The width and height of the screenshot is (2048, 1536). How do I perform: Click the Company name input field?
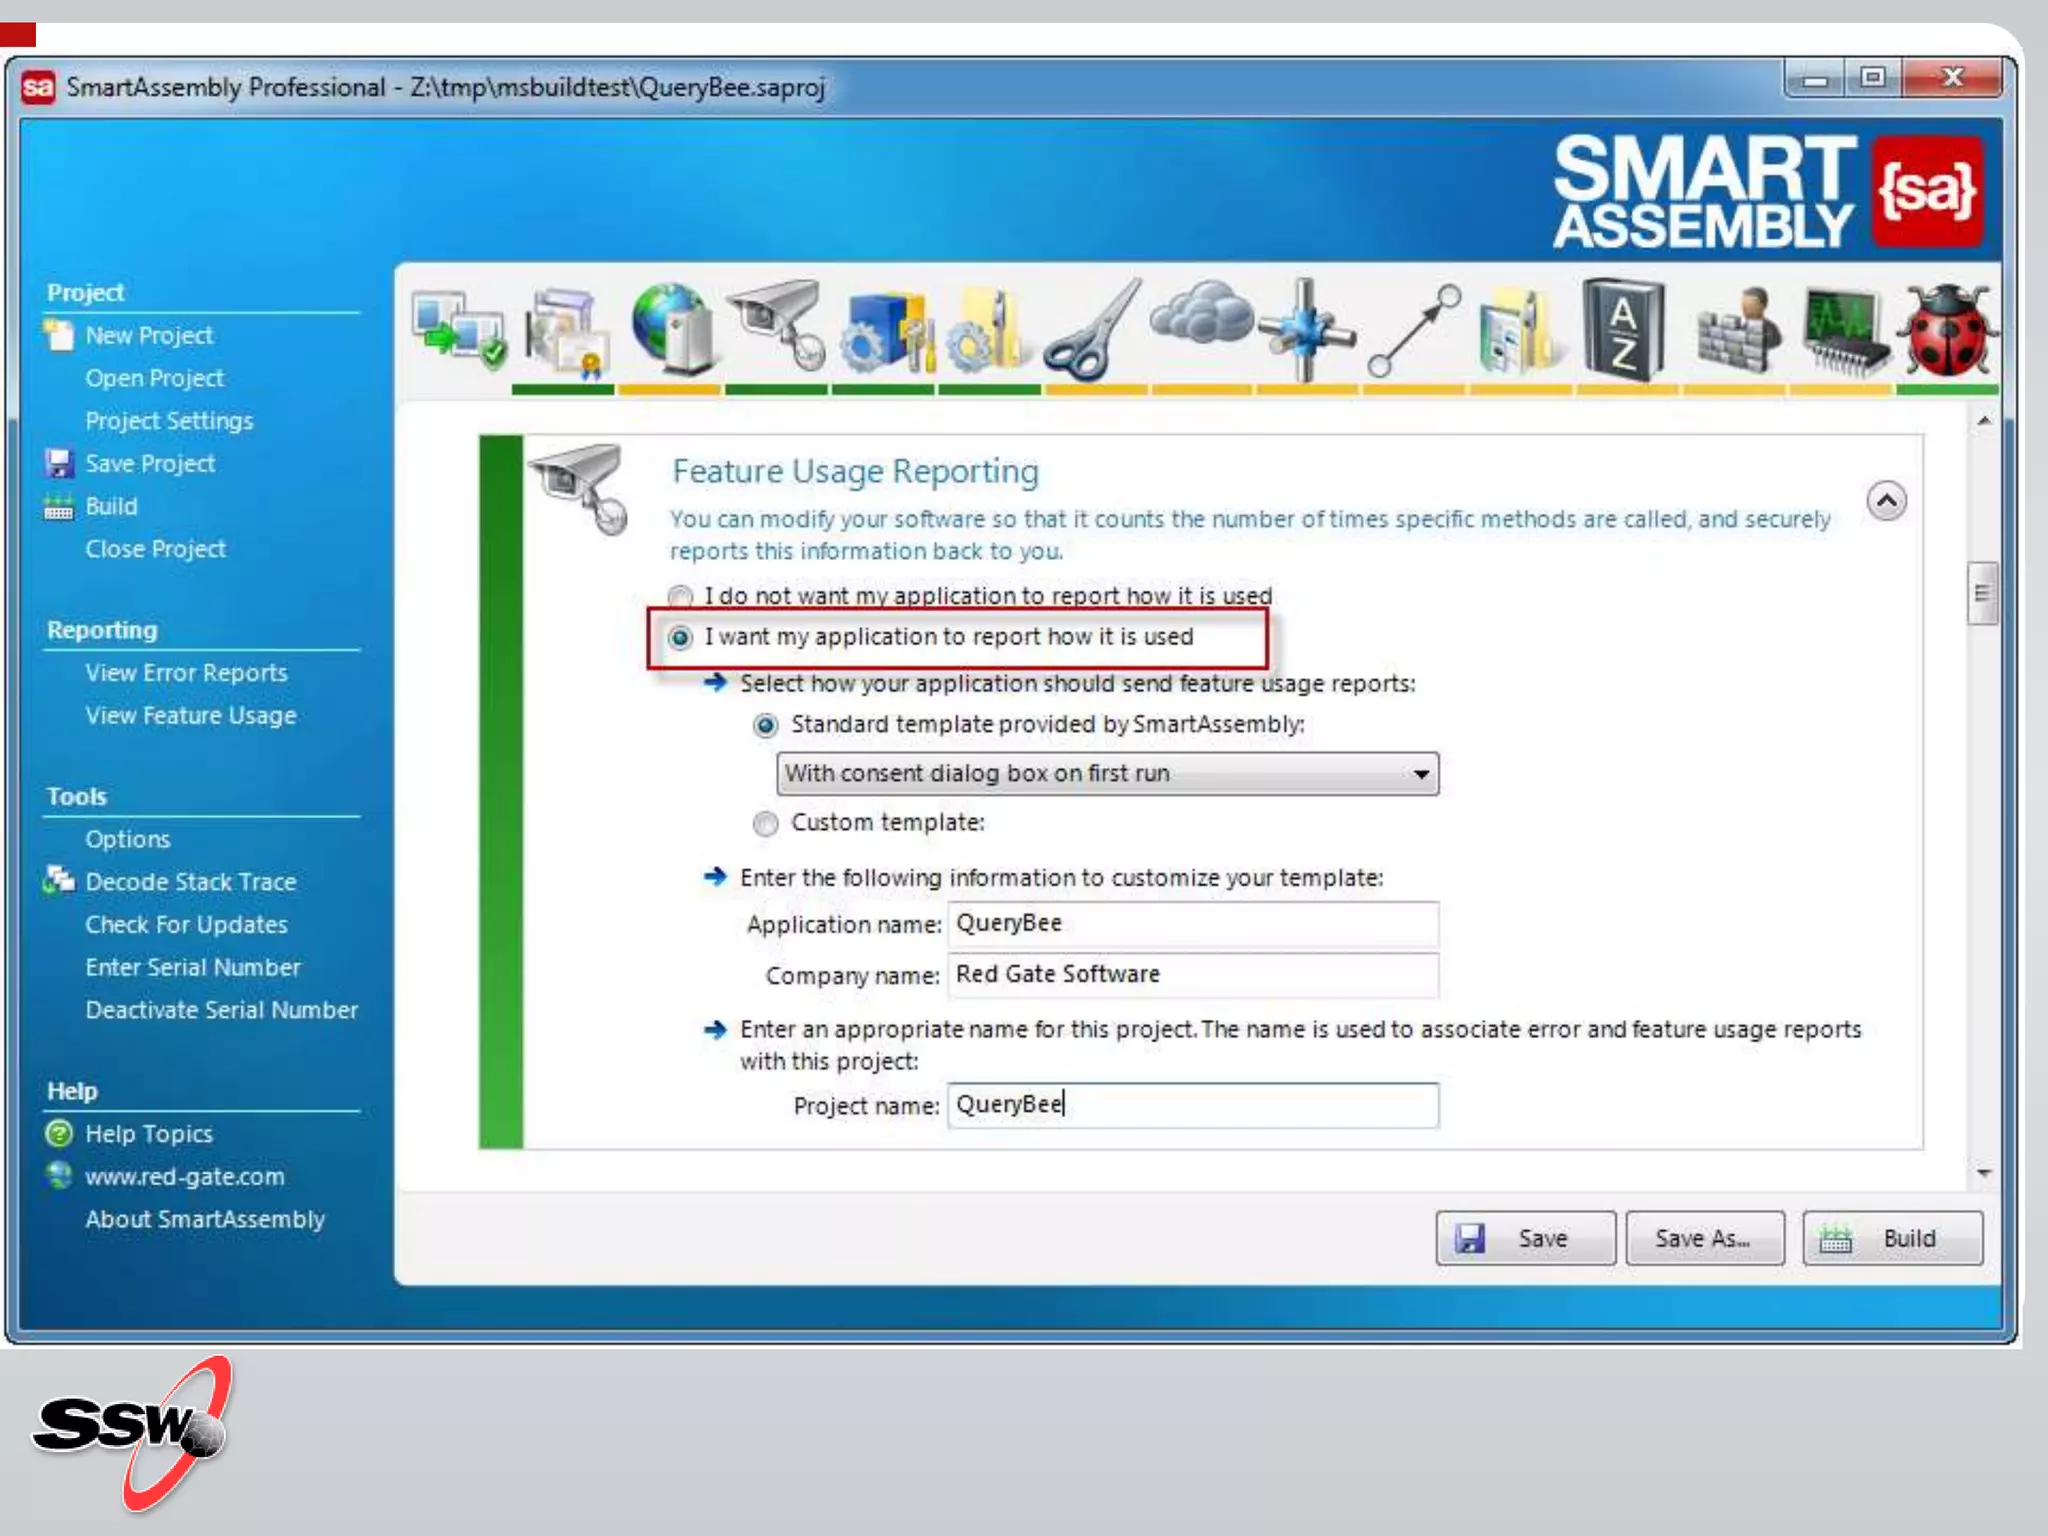1192,975
